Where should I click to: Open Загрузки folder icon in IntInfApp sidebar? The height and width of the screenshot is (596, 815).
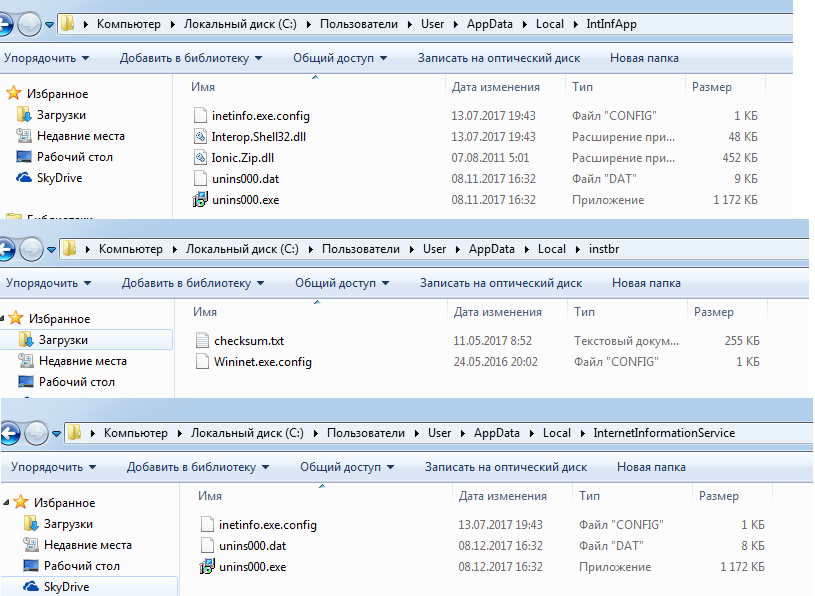click(x=24, y=114)
